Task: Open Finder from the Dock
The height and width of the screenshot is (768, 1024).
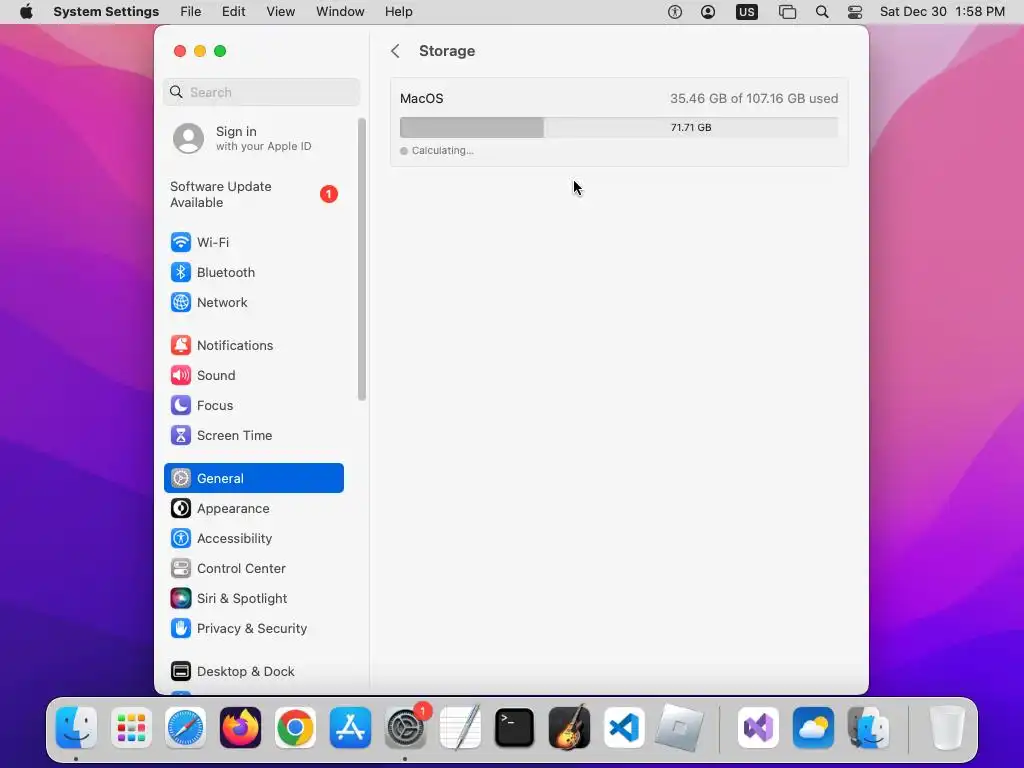Action: pos(76,728)
